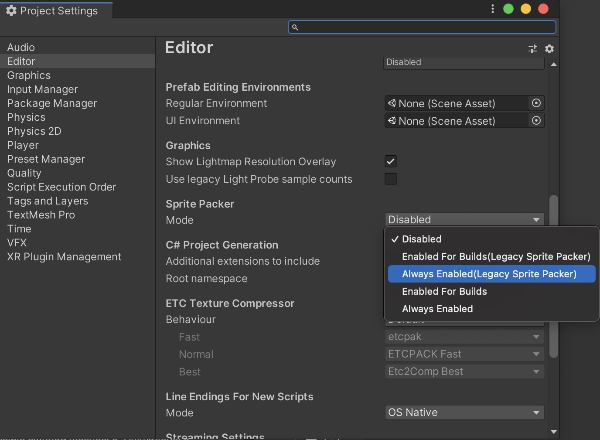Open Script Execution Order settings
600x440 pixels.
click(x=77, y=187)
